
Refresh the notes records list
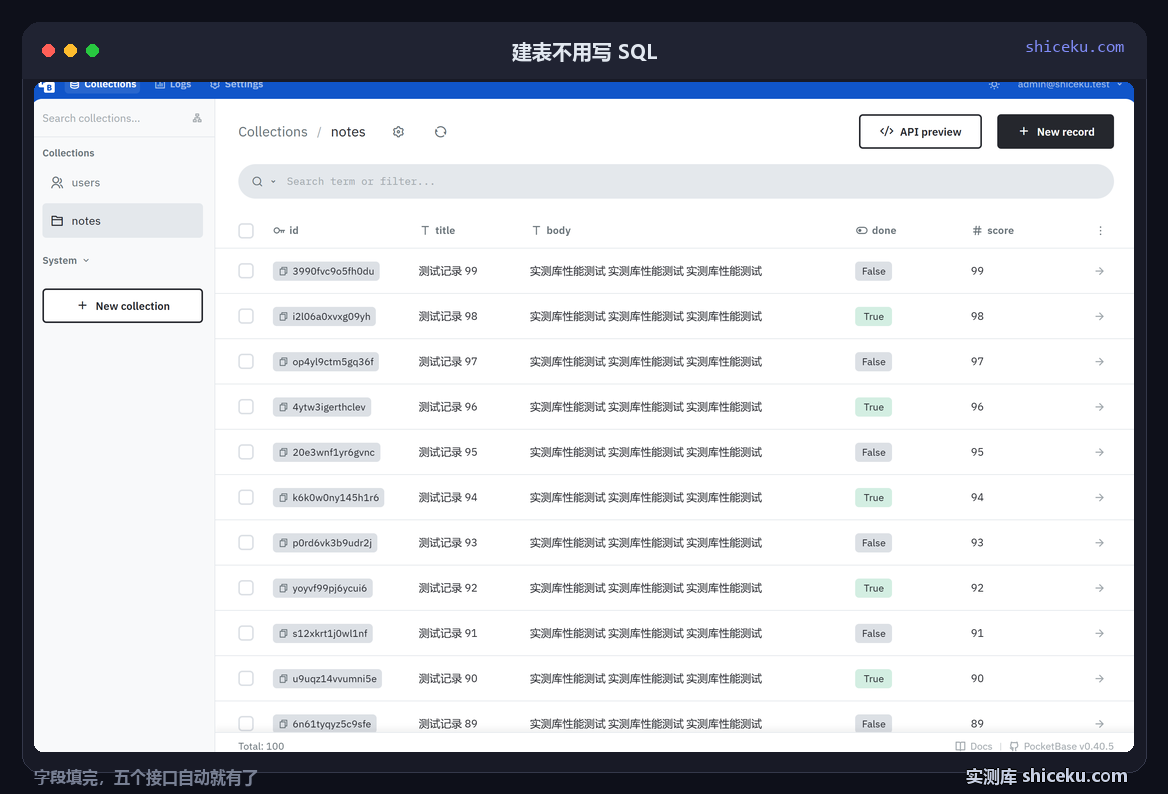point(440,132)
